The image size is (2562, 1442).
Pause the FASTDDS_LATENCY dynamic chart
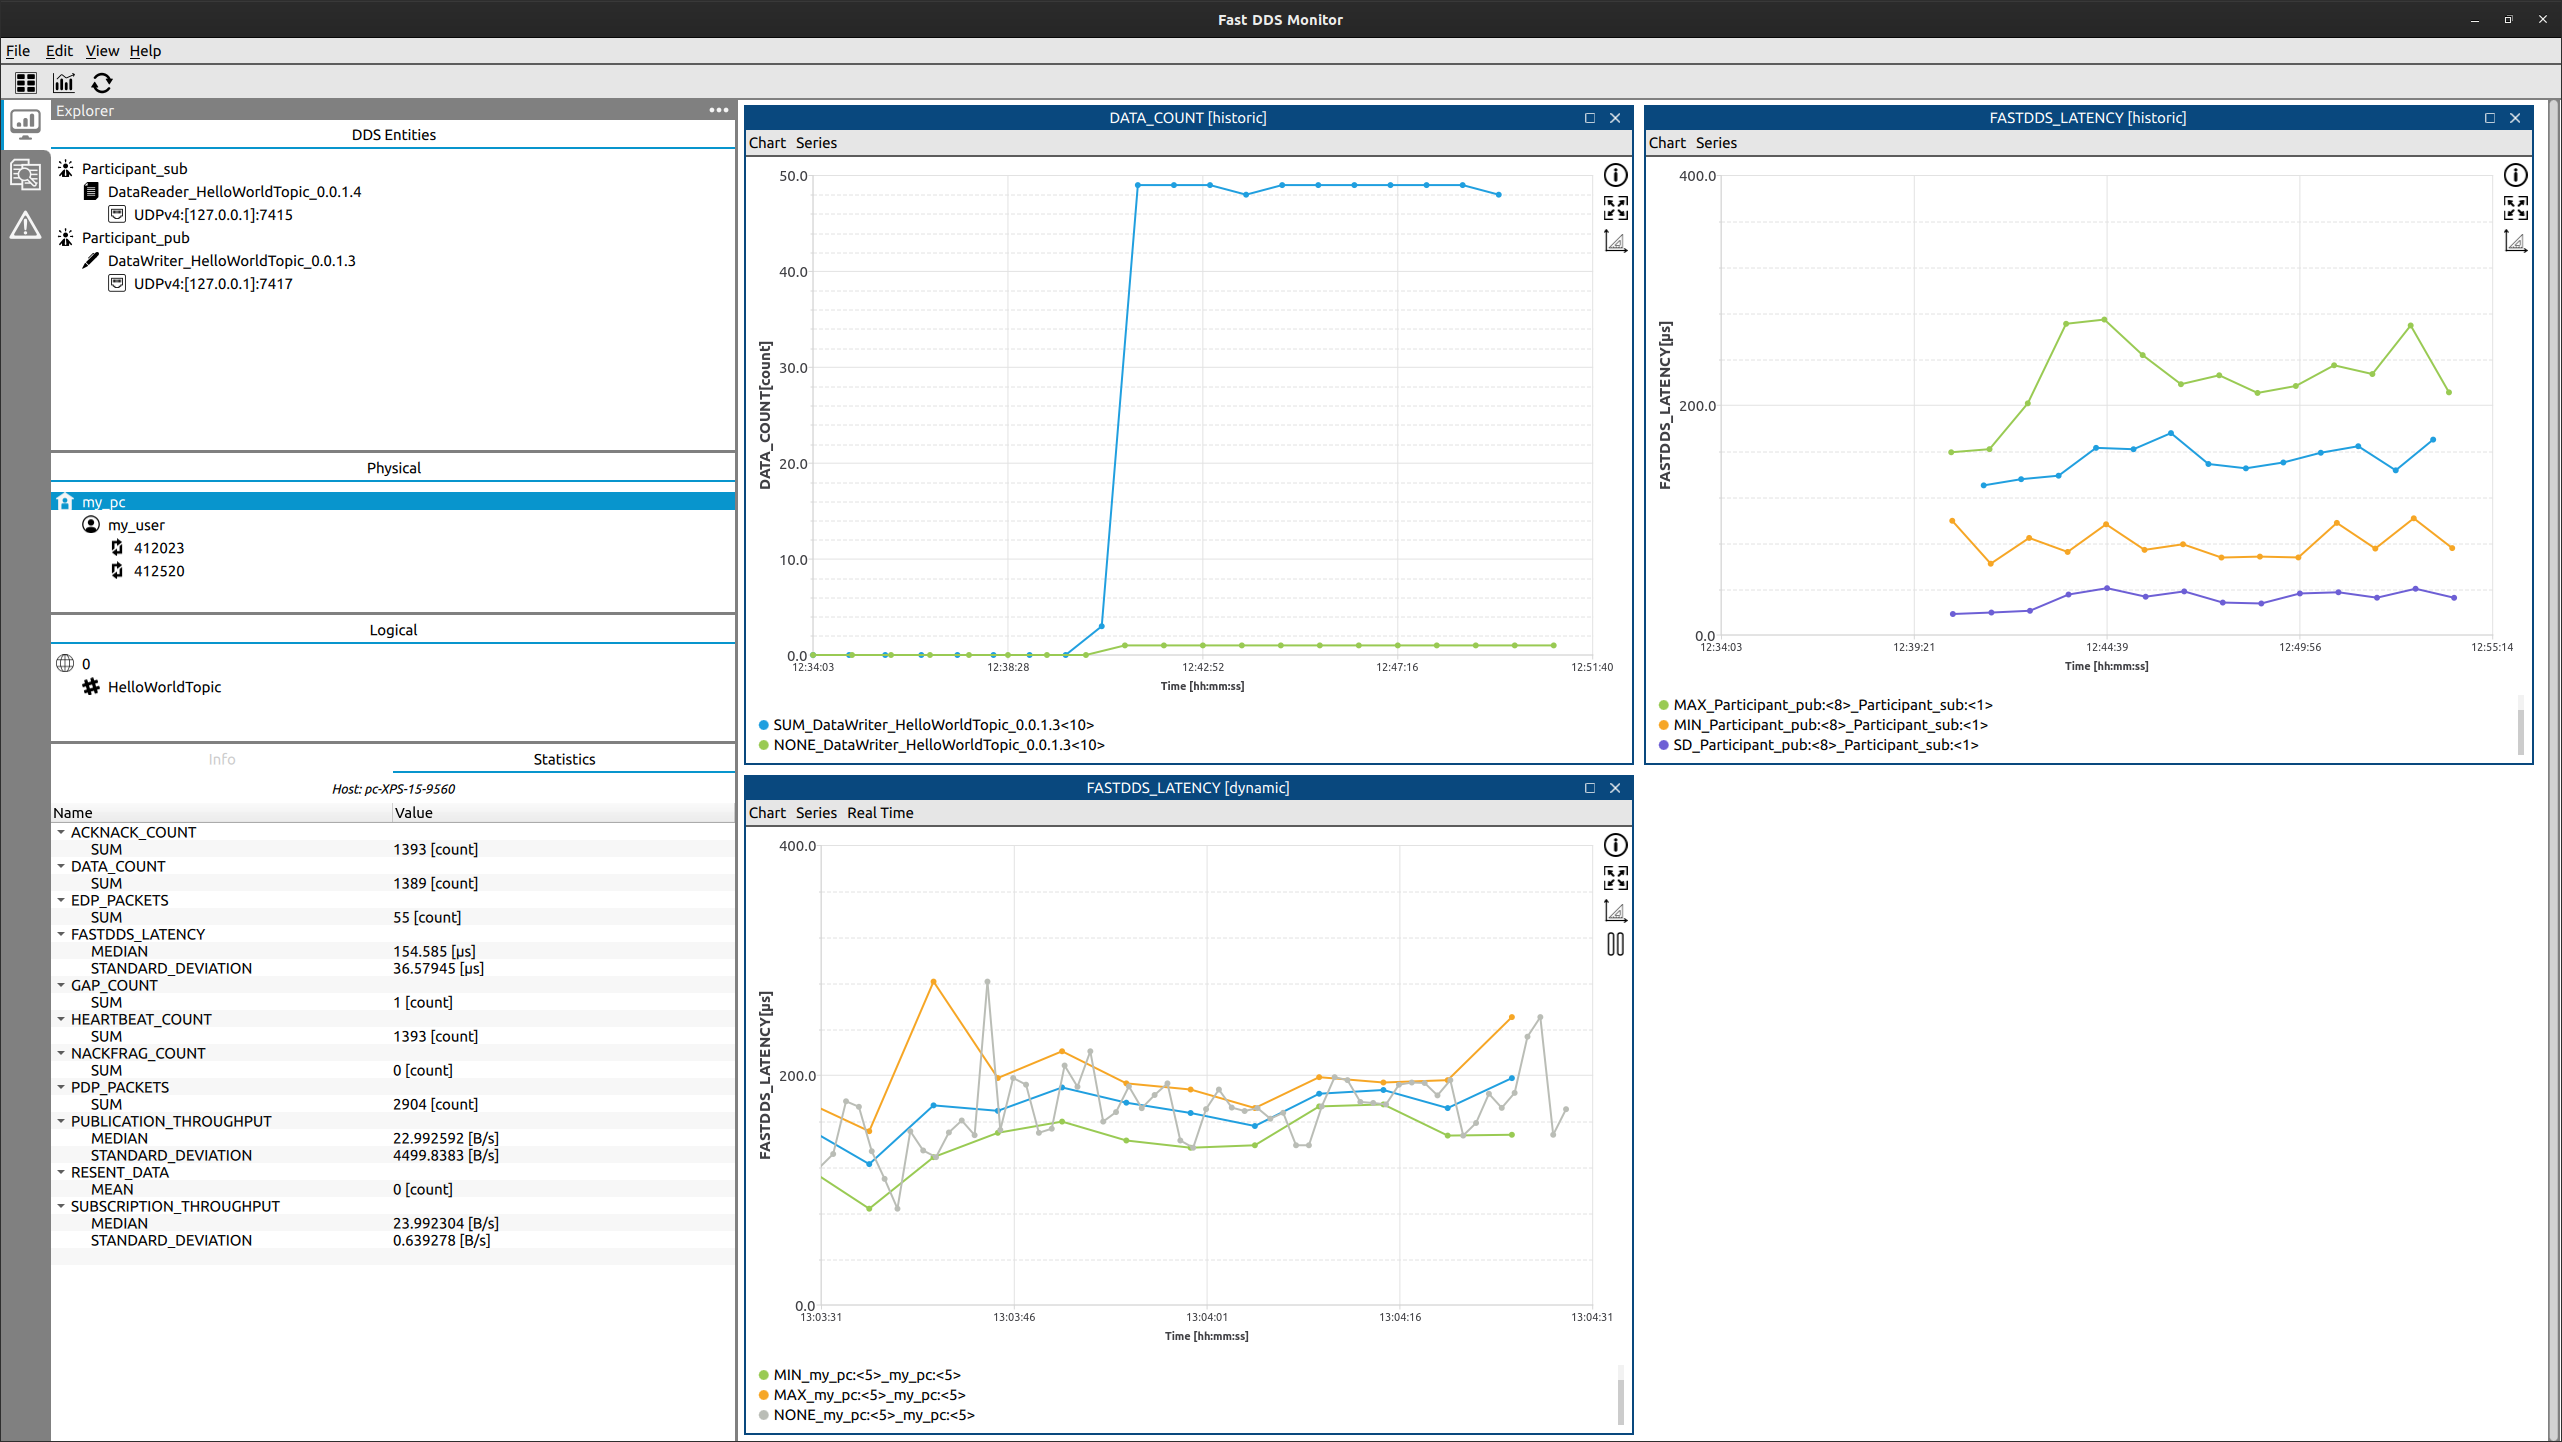click(x=1615, y=944)
